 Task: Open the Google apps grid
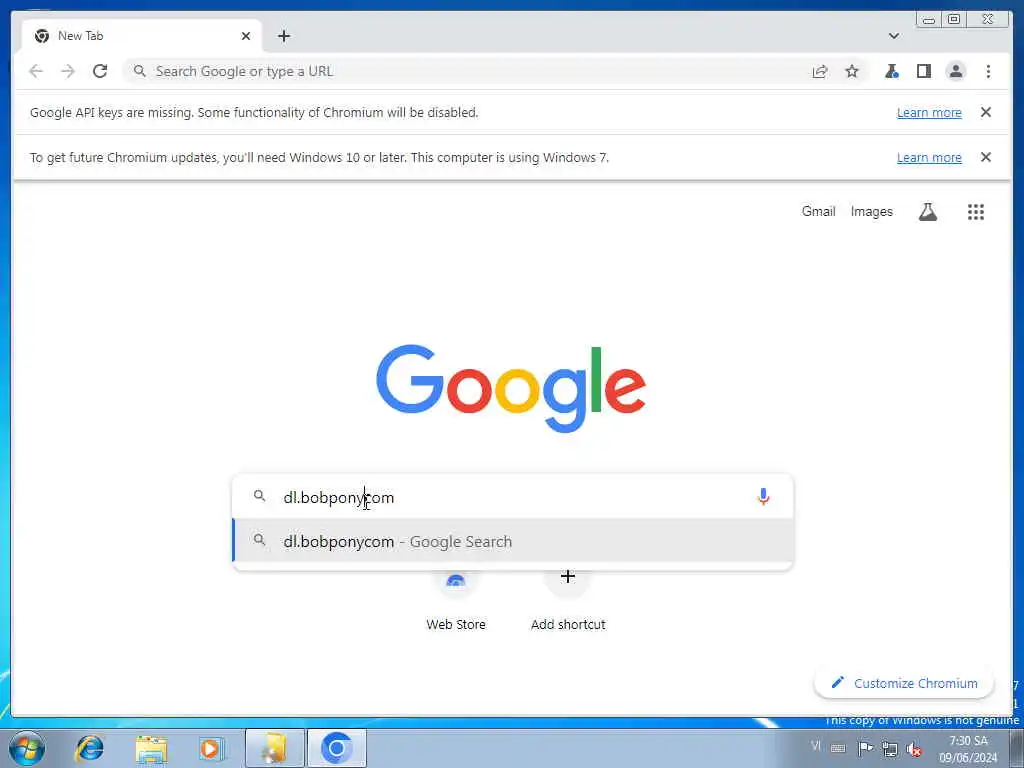tap(976, 212)
